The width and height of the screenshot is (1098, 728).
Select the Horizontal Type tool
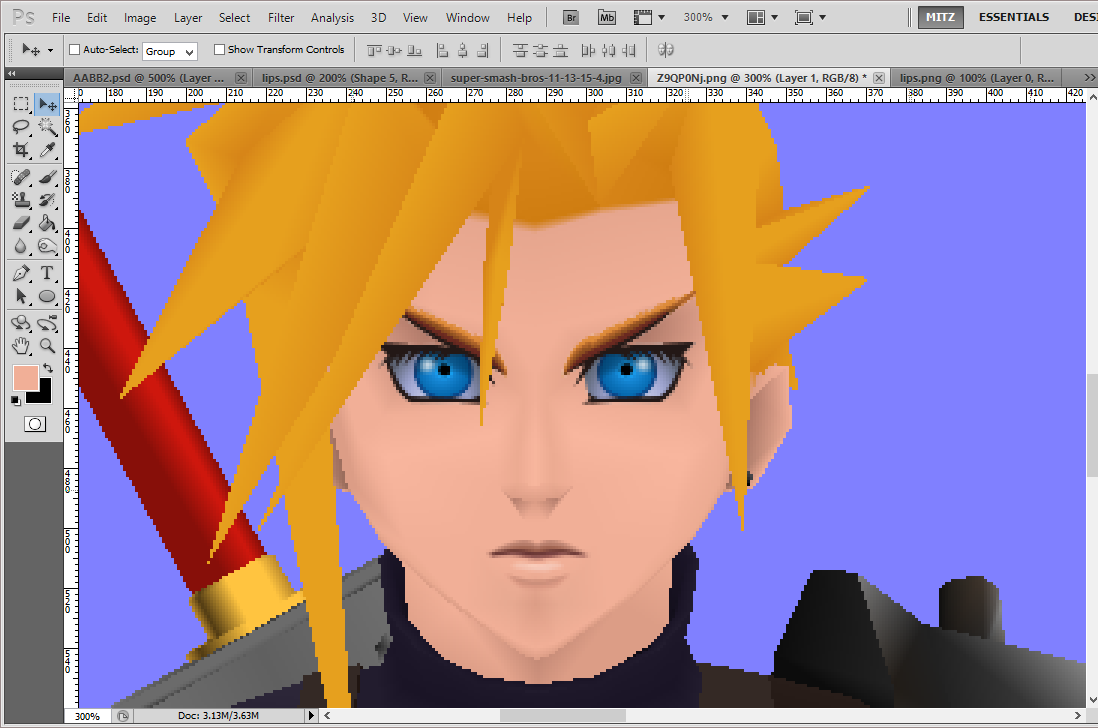point(48,274)
